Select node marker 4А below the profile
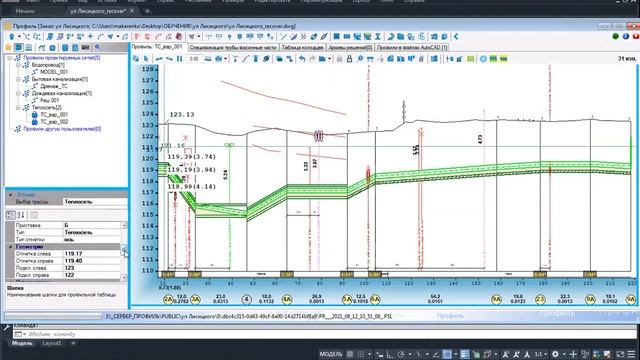The width and height of the screenshot is (640, 360). [x=287, y=300]
